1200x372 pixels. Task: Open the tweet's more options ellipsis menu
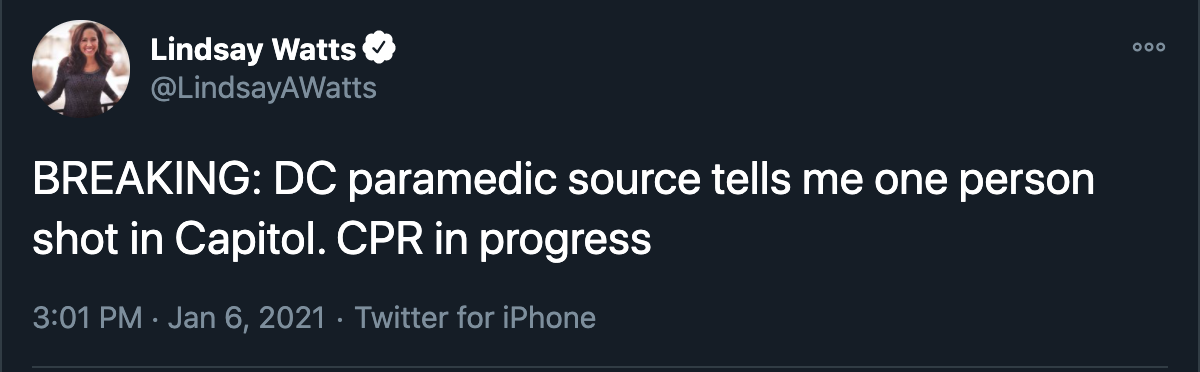point(1148,47)
